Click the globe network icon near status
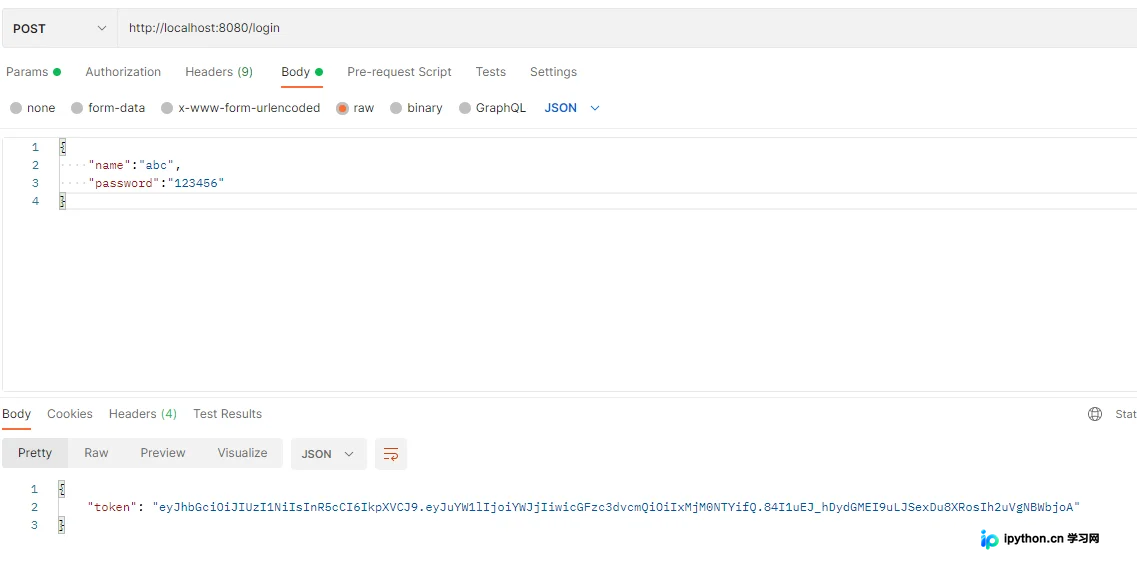Viewport: 1137px width, 566px height. tap(1095, 414)
